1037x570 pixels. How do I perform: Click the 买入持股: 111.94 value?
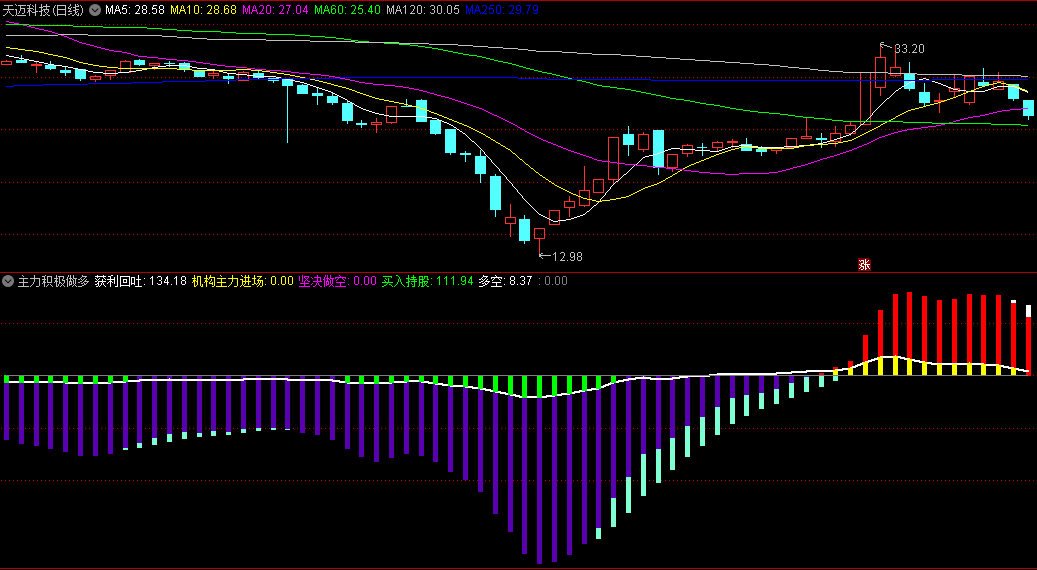[427, 281]
